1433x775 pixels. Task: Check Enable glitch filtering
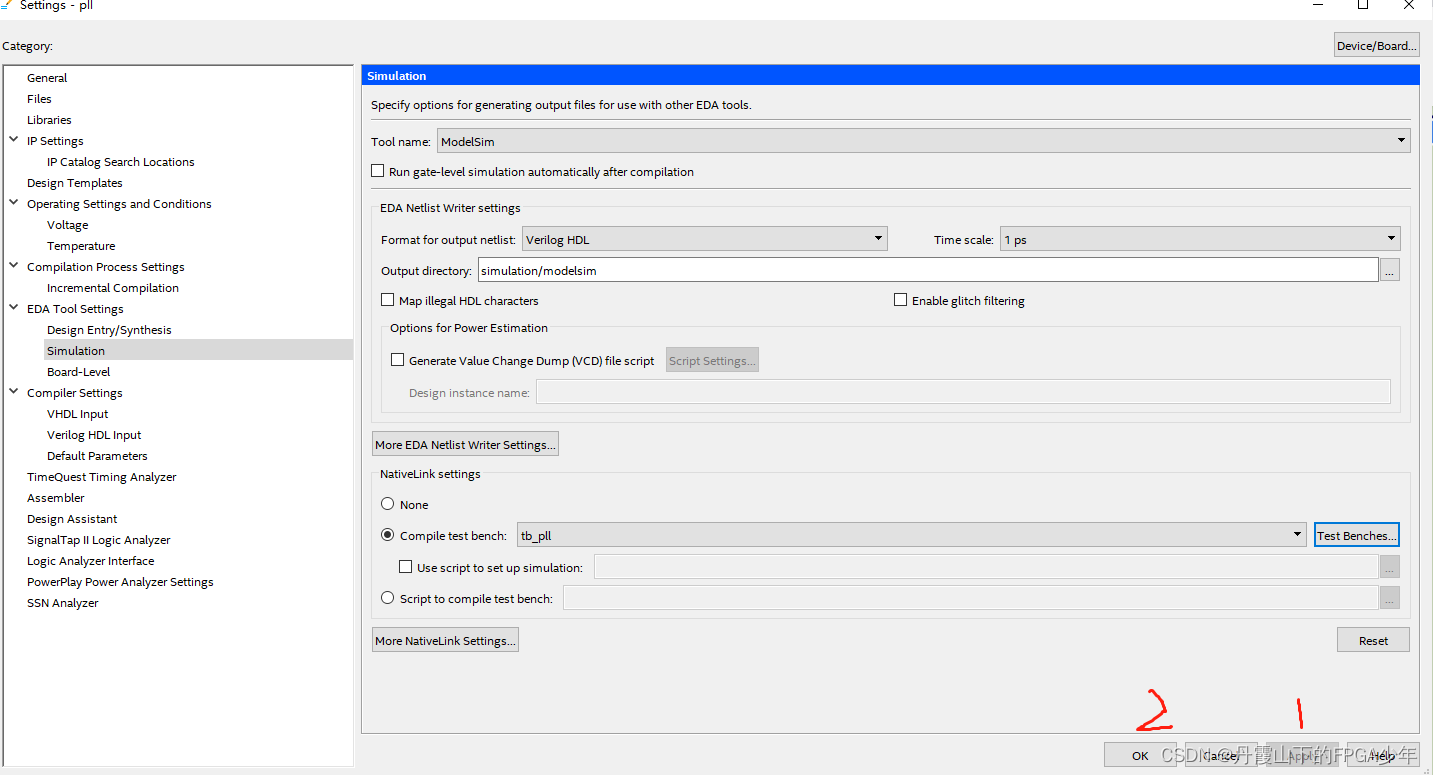pos(901,300)
